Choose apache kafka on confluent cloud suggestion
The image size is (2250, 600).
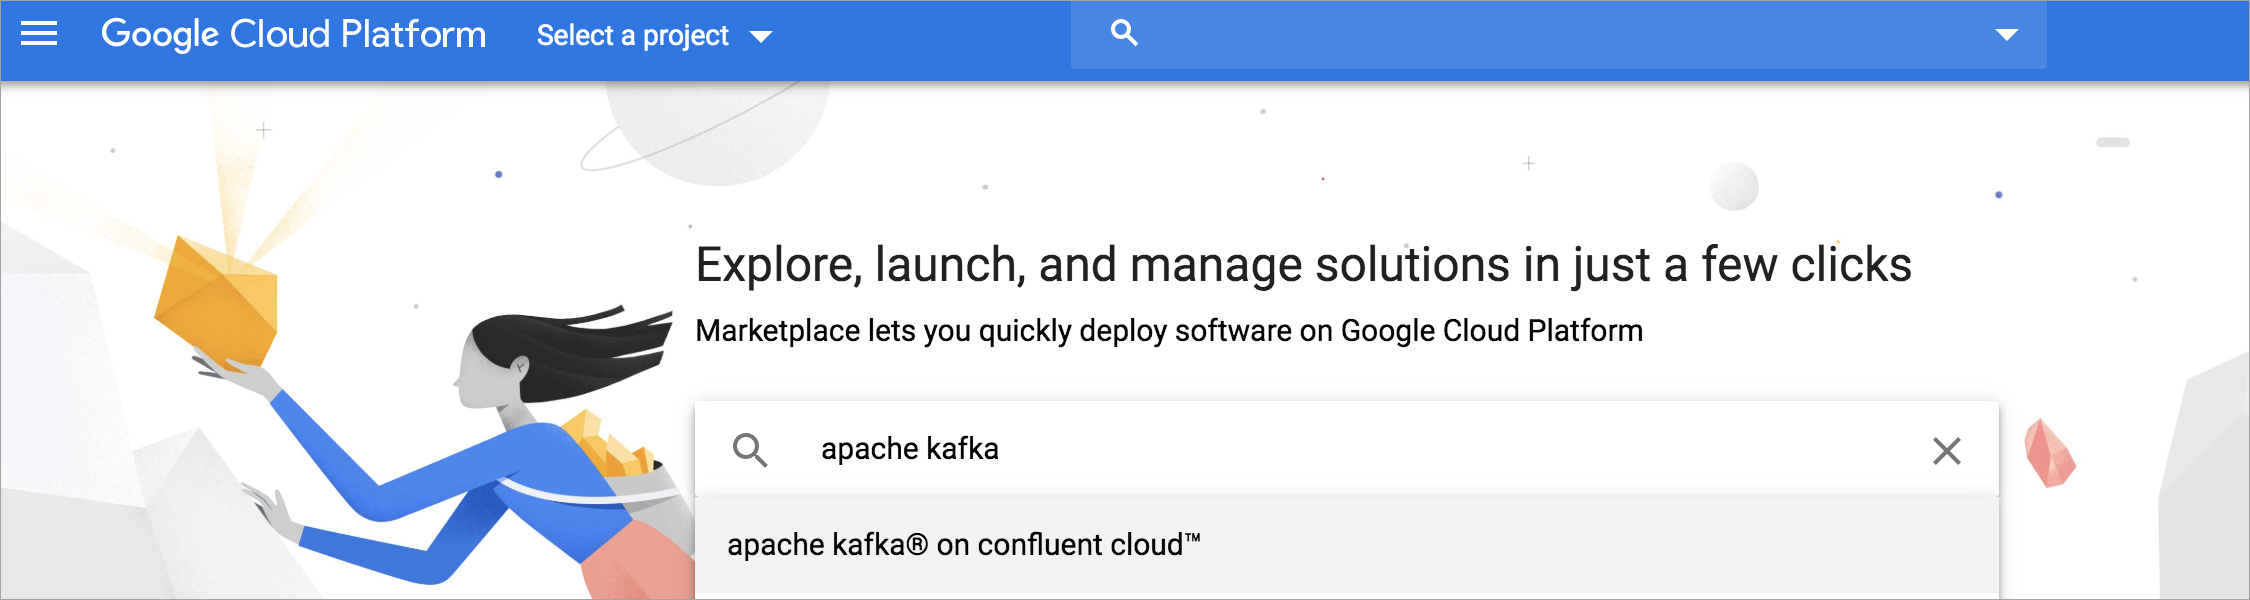click(x=963, y=545)
